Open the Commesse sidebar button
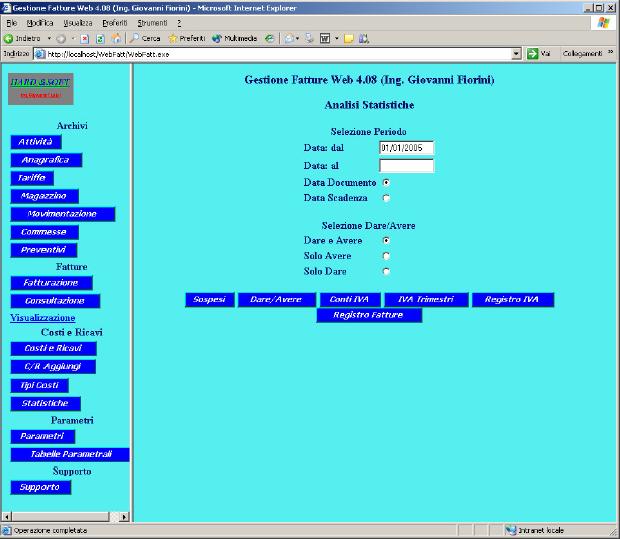Screen dimensions: 620x539 click(44, 232)
